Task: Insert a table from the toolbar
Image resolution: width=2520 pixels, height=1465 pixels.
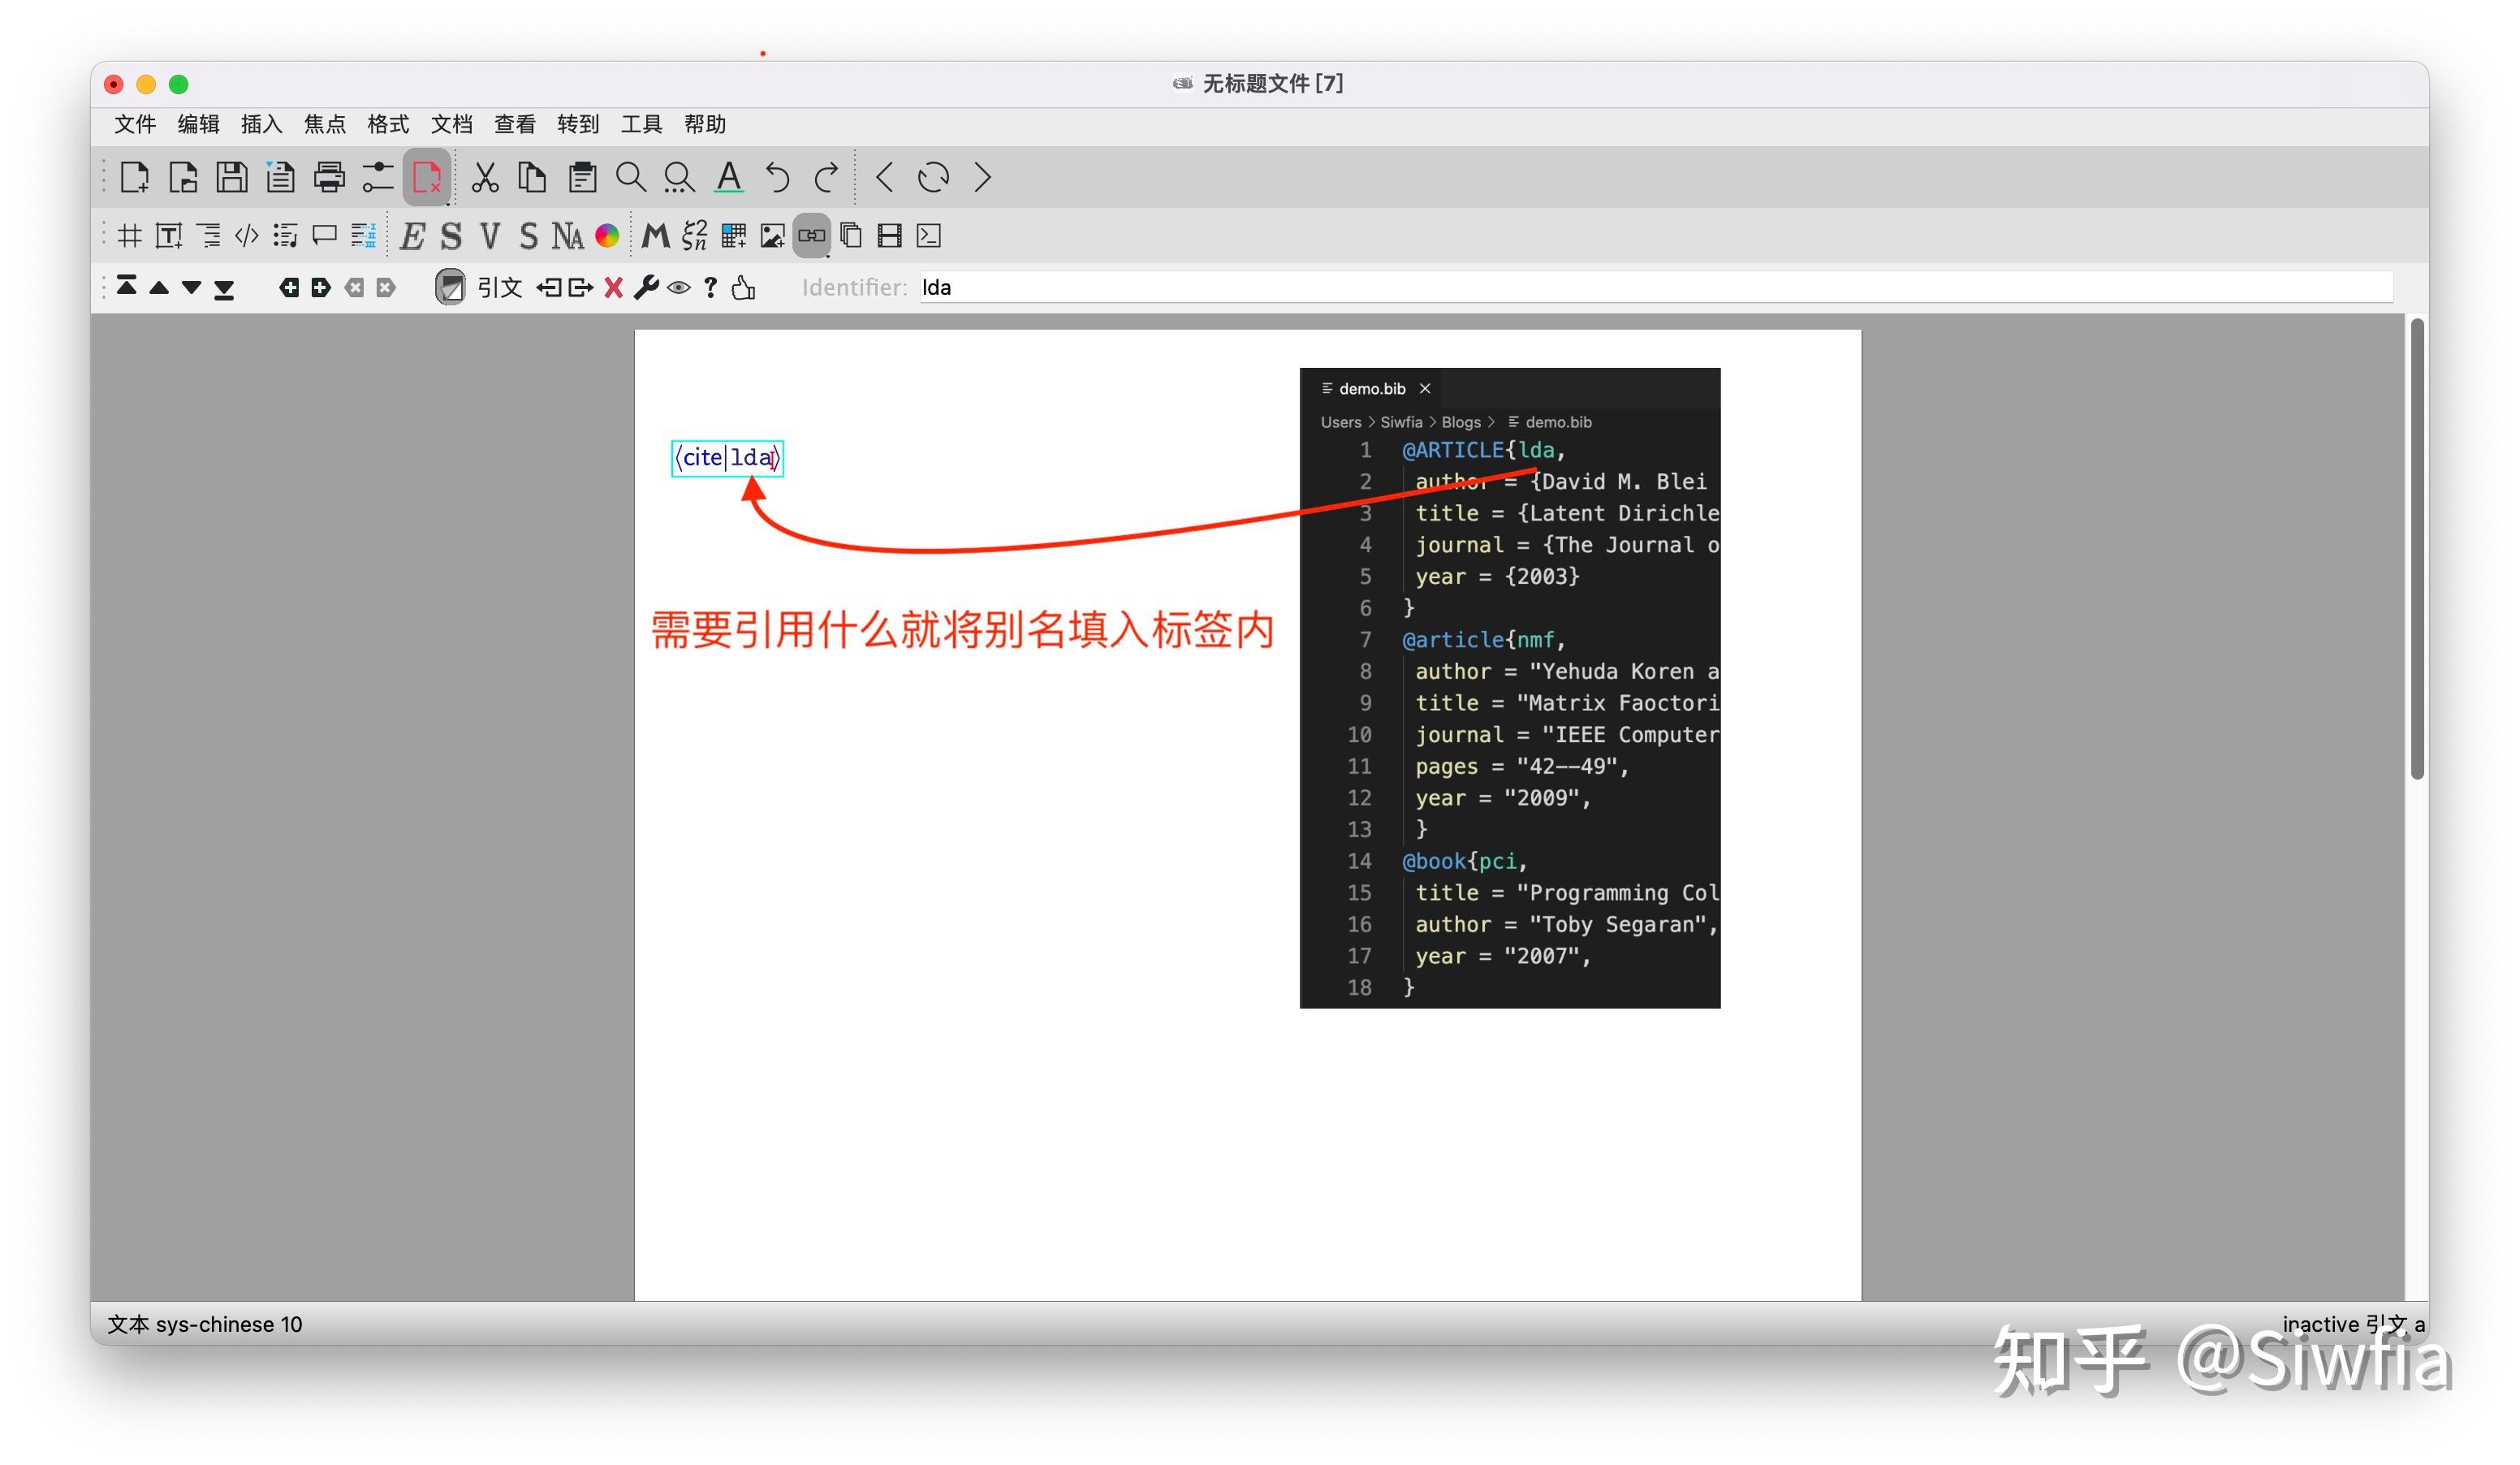Action: [x=734, y=236]
